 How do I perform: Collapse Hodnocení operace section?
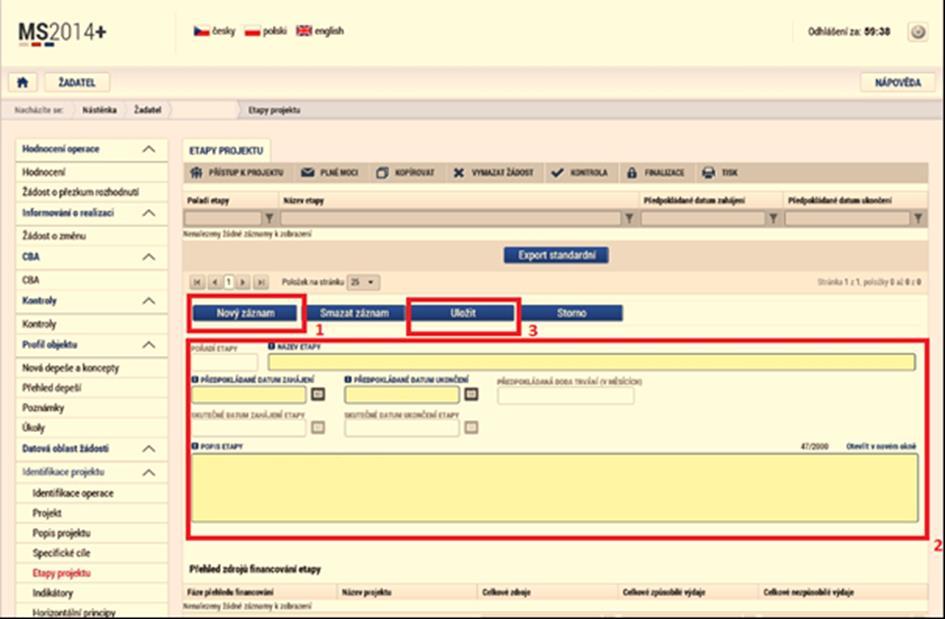pos(149,149)
